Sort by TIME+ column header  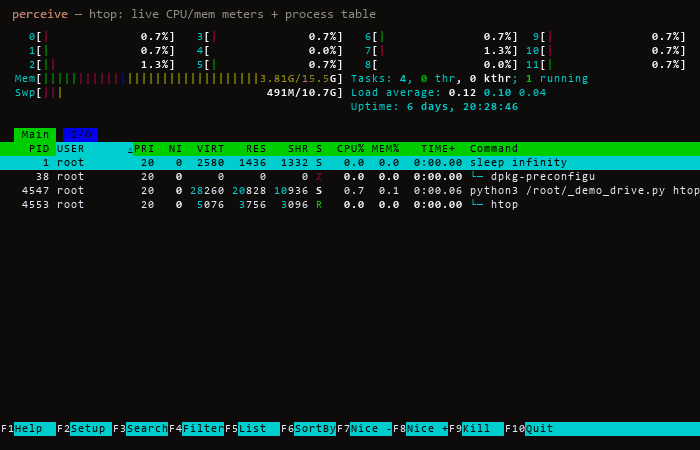[438, 149]
